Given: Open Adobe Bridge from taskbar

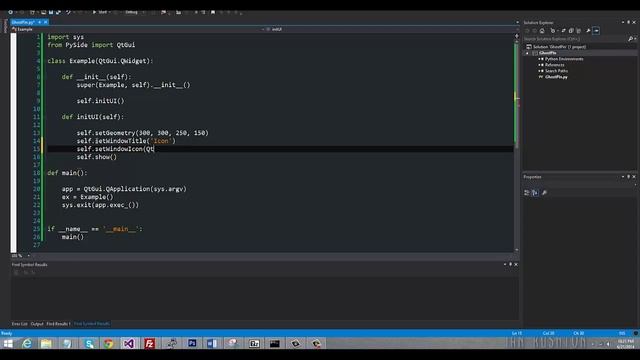Looking at the screenshot, I should tap(254, 344).
